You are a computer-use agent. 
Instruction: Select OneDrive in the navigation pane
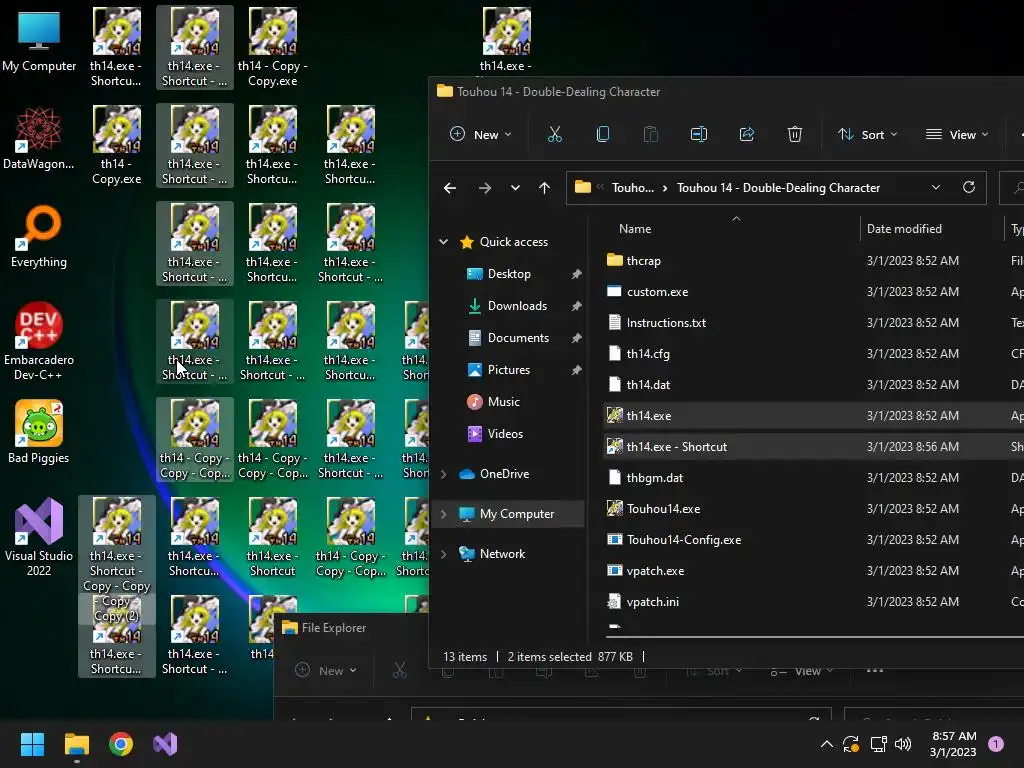(504, 474)
